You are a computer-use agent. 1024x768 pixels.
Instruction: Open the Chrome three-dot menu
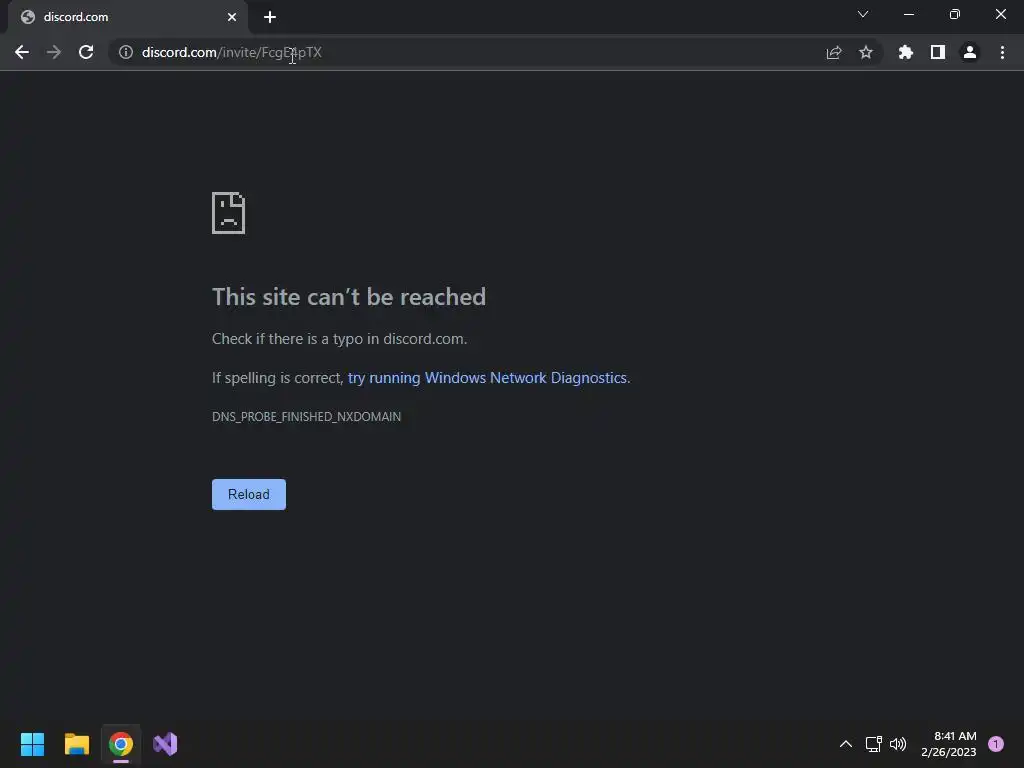[x=1002, y=52]
